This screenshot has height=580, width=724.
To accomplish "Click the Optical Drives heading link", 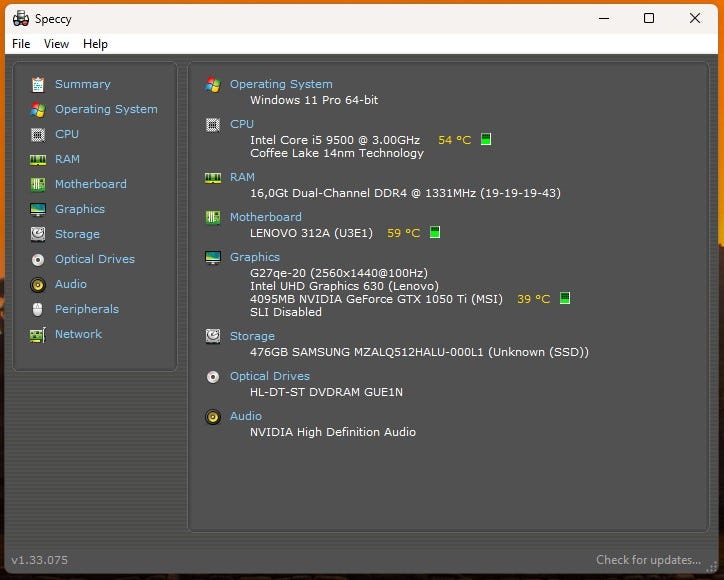I will (x=270, y=376).
